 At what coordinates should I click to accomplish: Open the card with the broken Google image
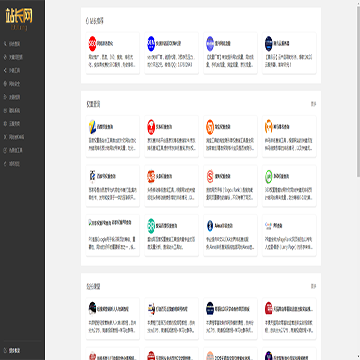pyautogui.click(x=113, y=235)
